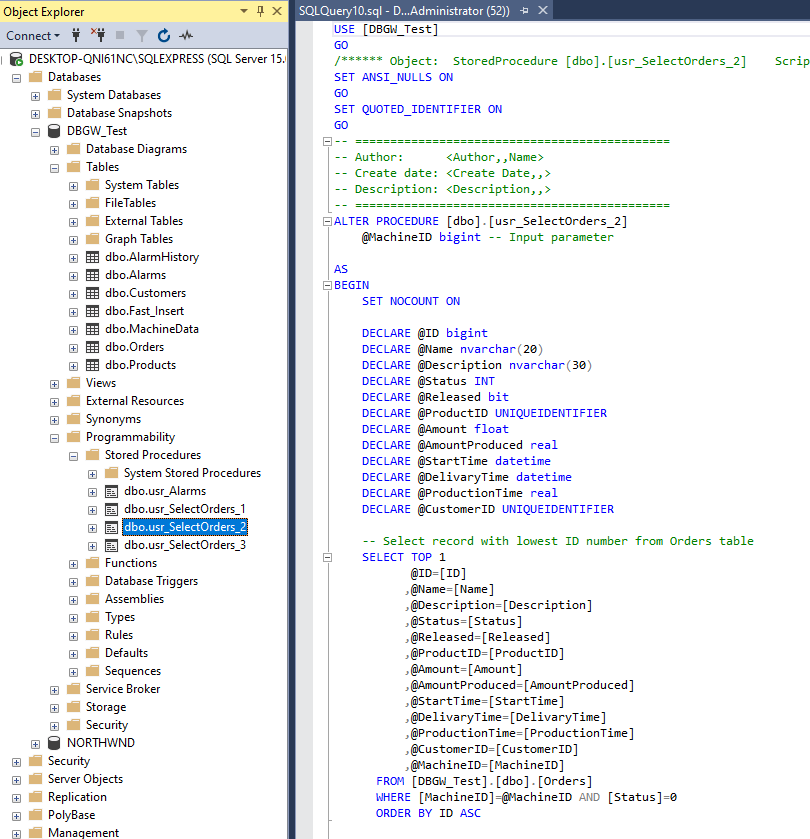Click the Tables folder icon
The height and width of the screenshot is (839, 810).
[x=73, y=167]
